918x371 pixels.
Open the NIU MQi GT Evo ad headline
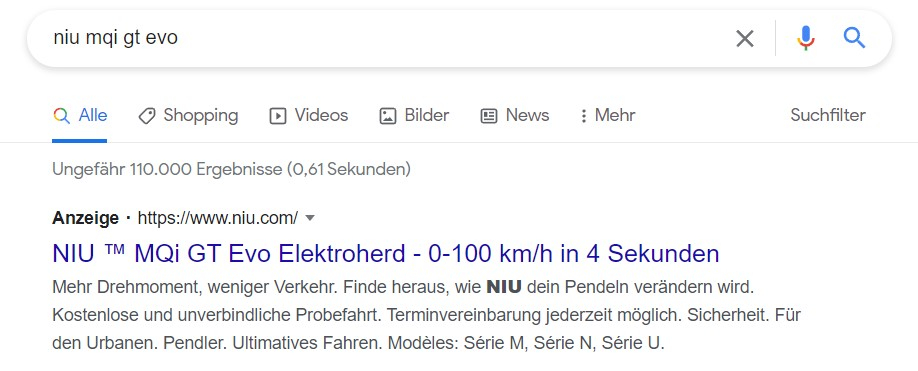(386, 254)
